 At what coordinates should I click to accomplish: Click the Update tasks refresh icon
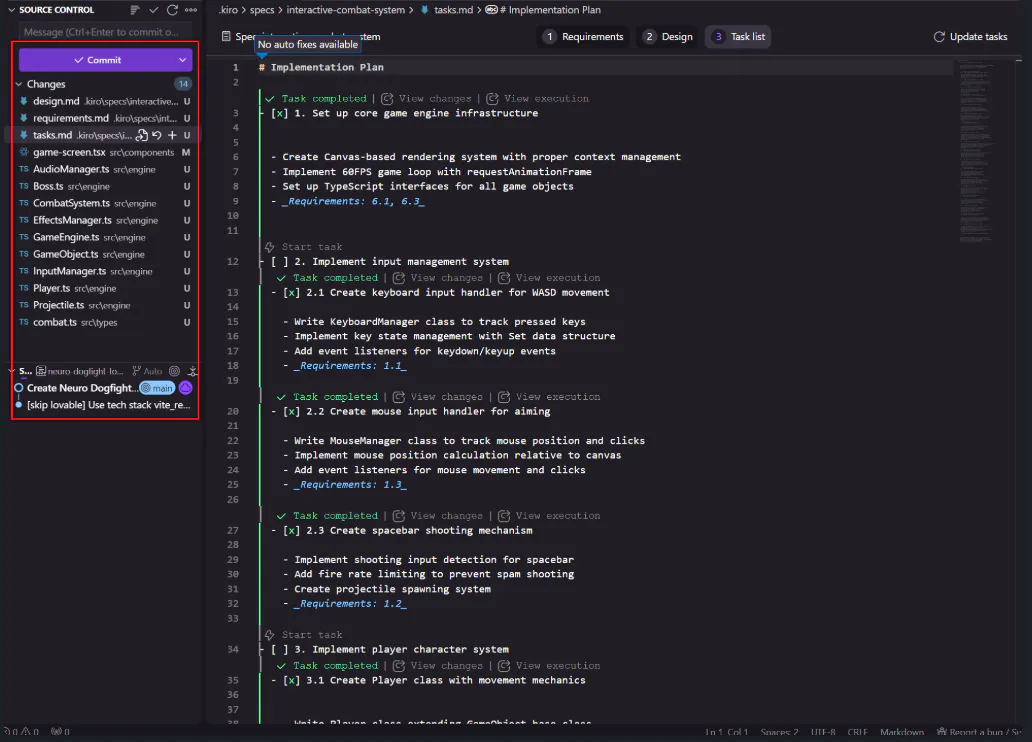(x=939, y=37)
